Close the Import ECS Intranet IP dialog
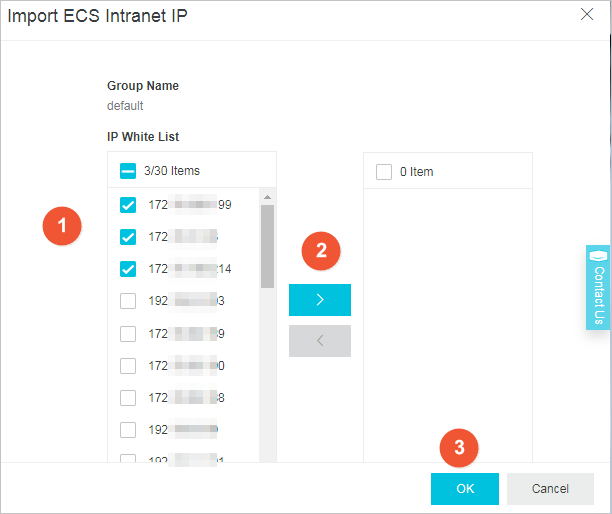612x514 pixels. click(x=587, y=14)
